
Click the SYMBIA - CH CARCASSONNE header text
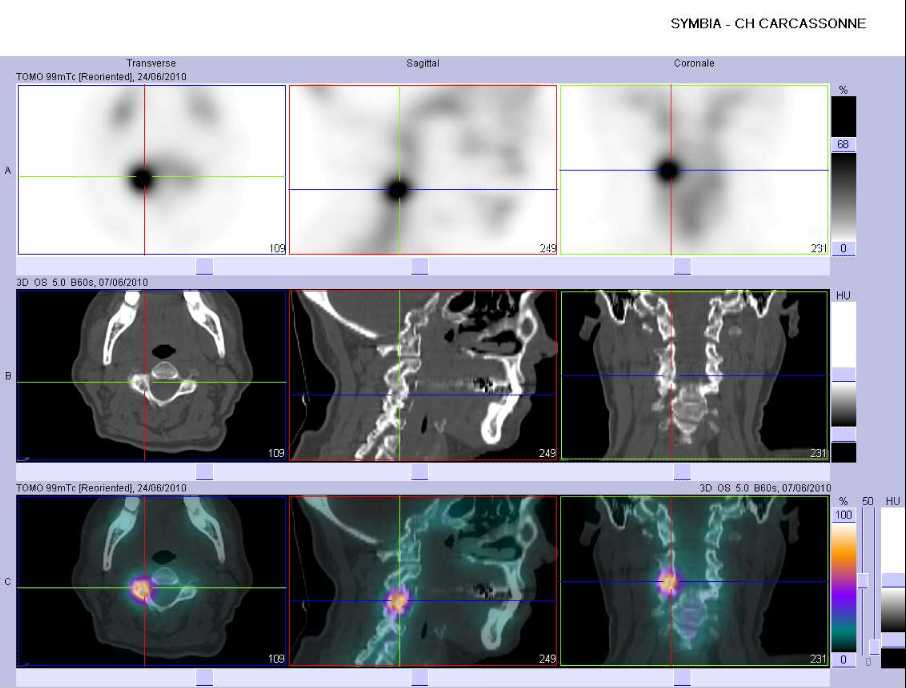pyautogui.click(x=768, y=24)
